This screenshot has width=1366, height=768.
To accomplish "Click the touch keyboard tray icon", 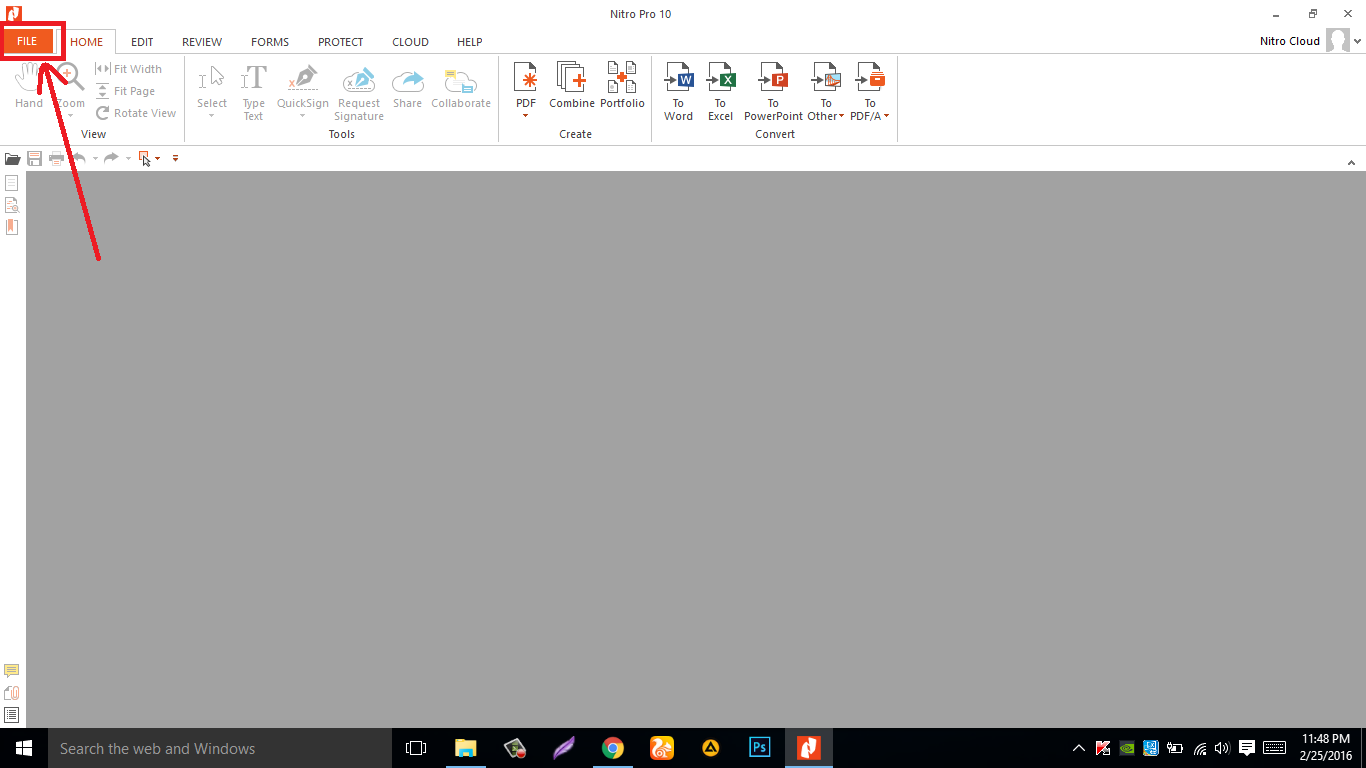I will click(x=1275, y=748).
